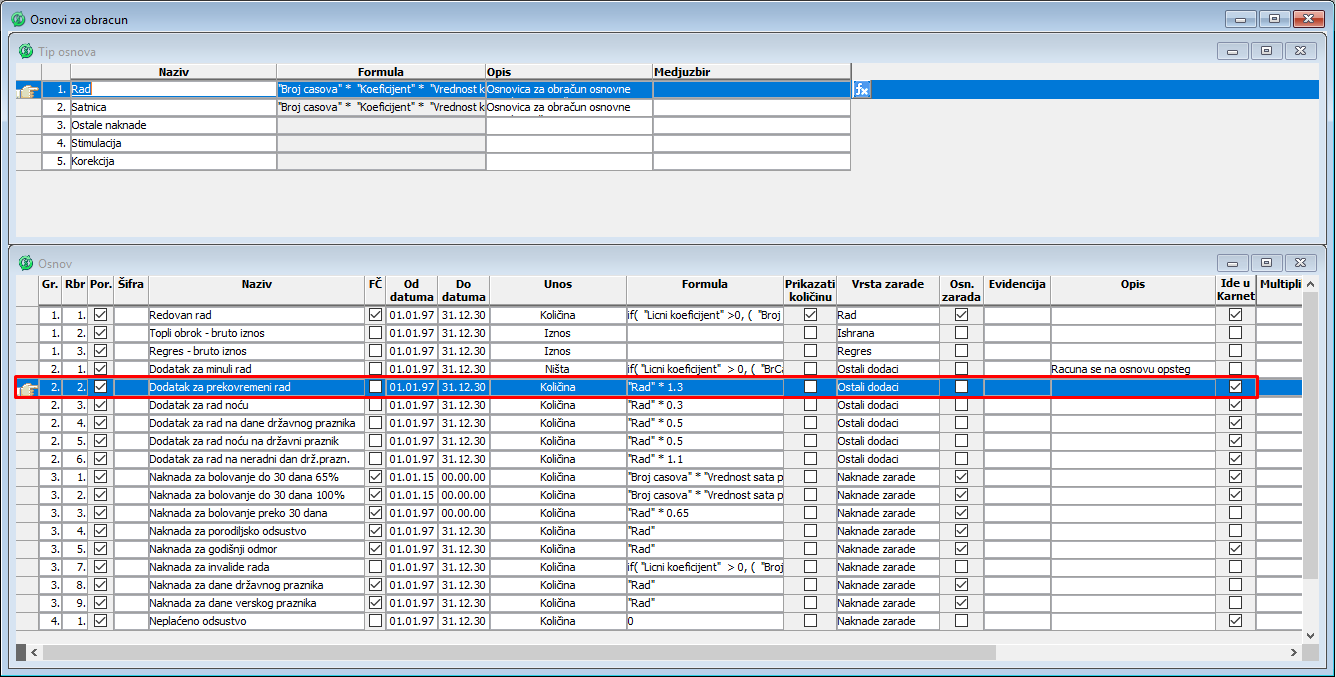
Task: Click the hand pointer on Dodatak za prekovremeni rad
Action: pyautogui.click(x=28, y=387)
